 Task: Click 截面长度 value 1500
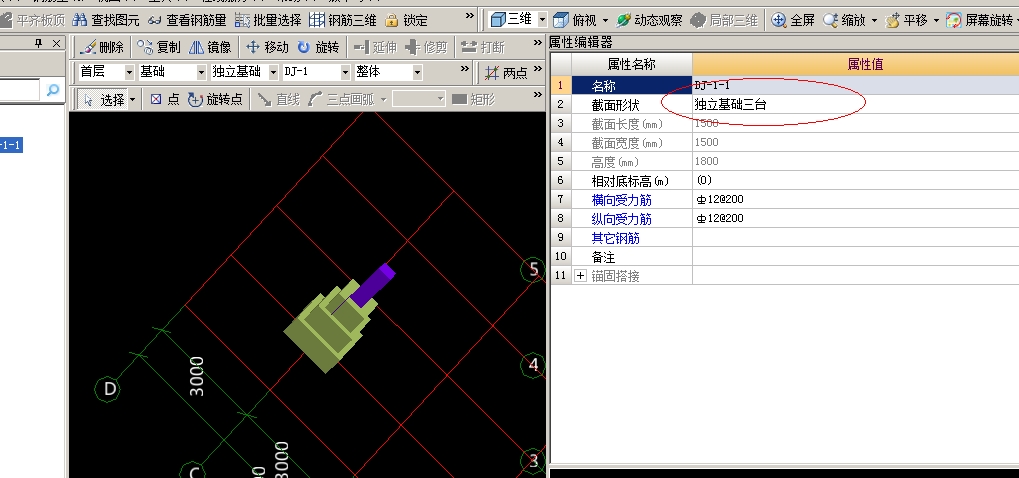coord(706,123)
